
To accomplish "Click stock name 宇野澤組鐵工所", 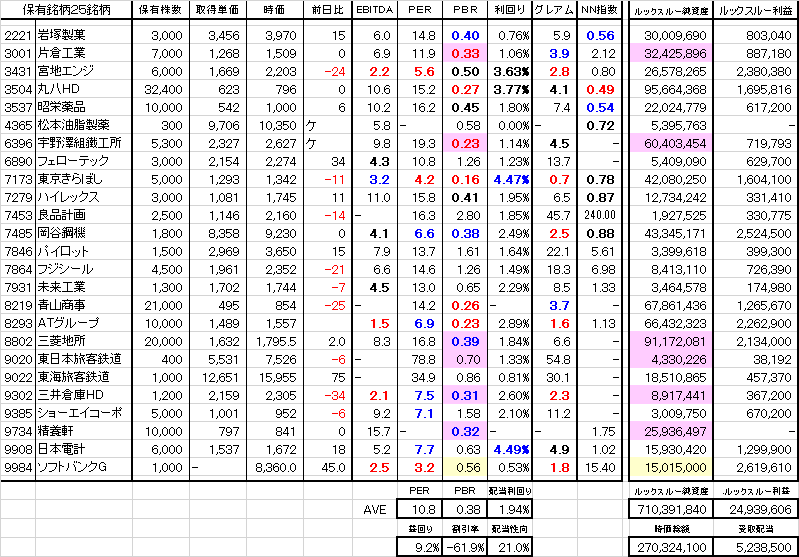I will coord(79,143).
